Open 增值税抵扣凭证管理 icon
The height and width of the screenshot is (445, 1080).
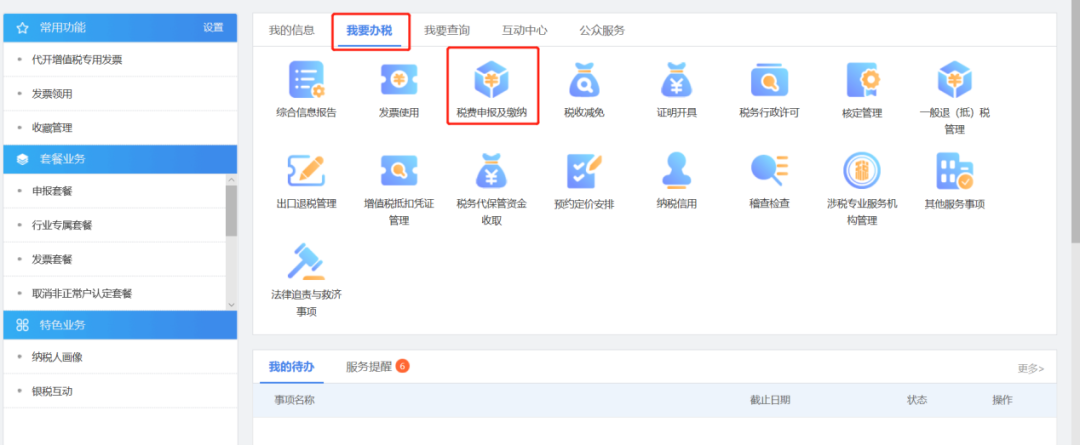399,172
